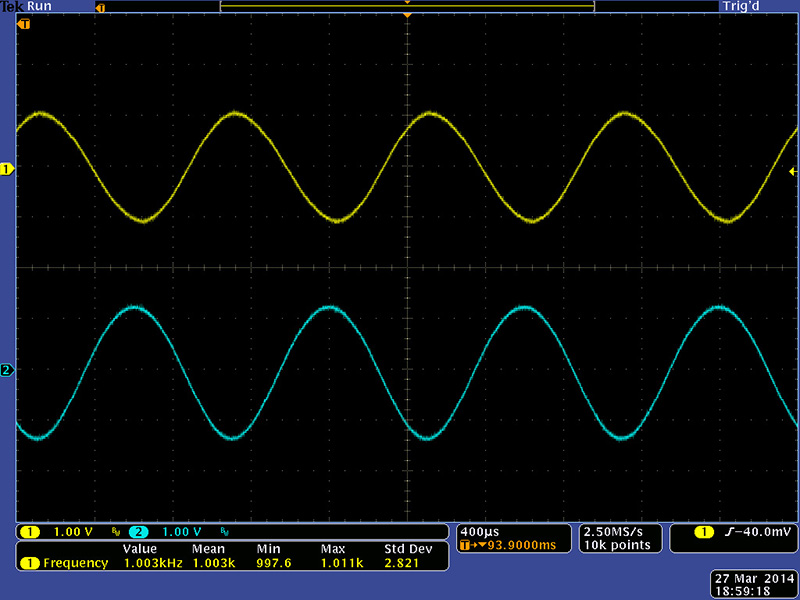Click the 400µs horizontal timebase readout

tap(478, 530)
